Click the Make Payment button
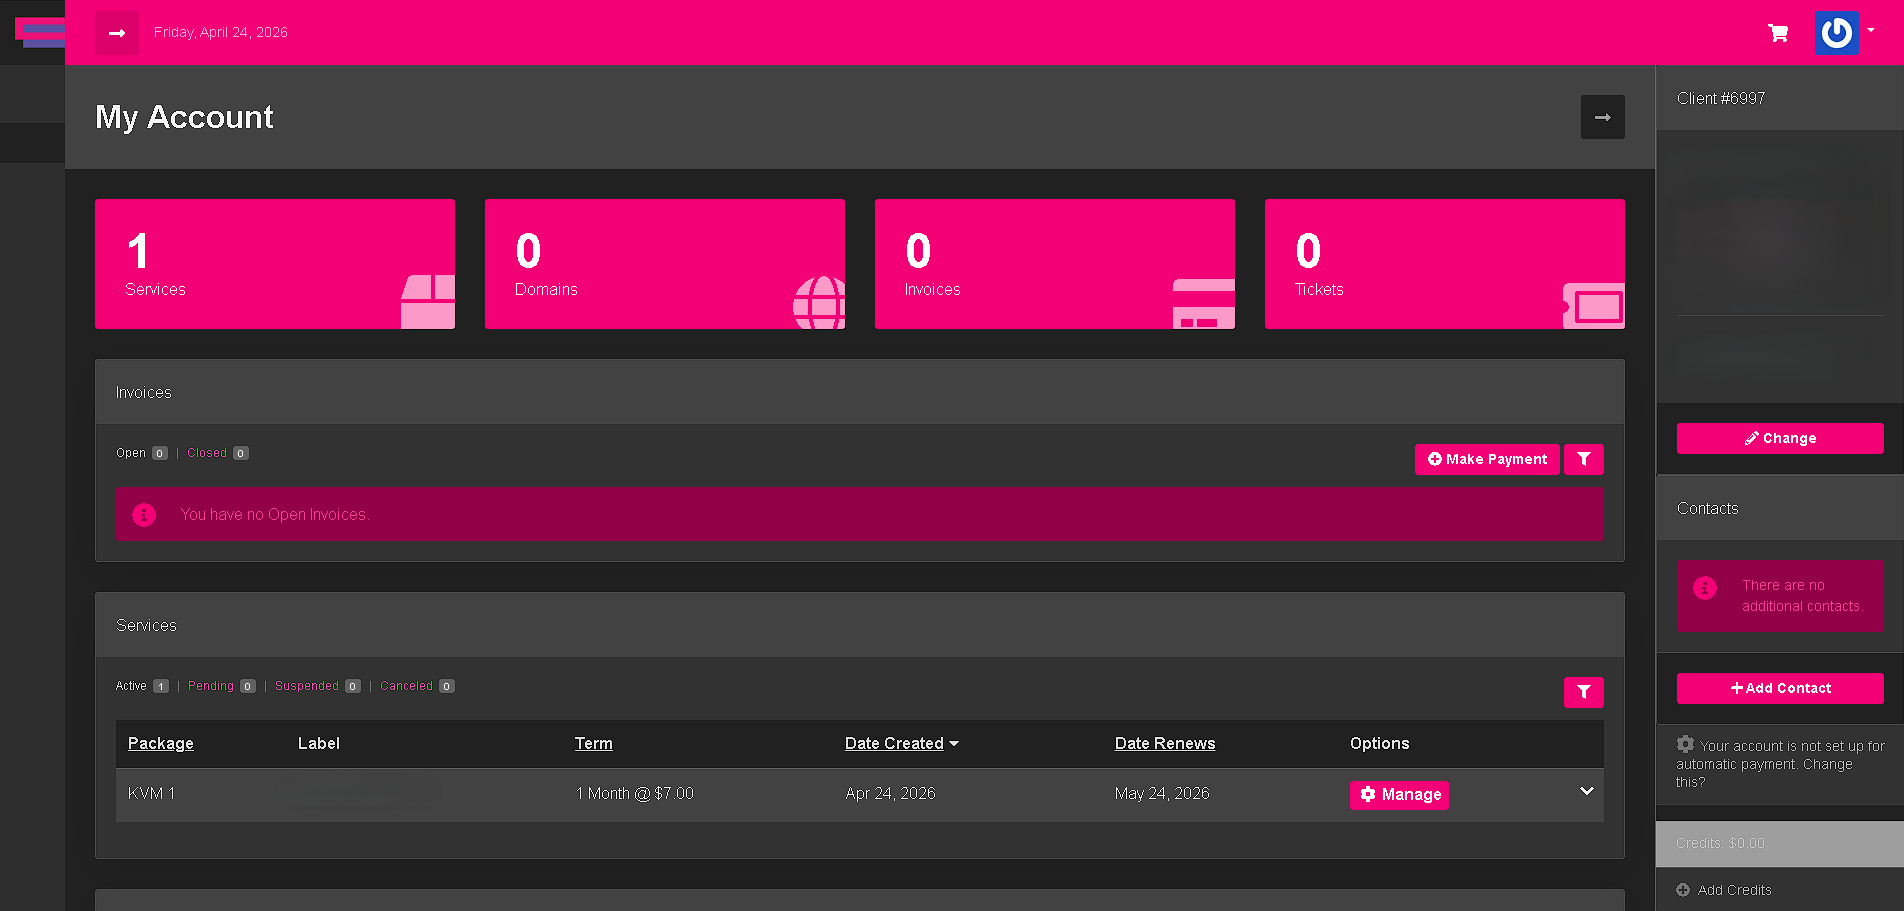 [x=1487, y=459]
